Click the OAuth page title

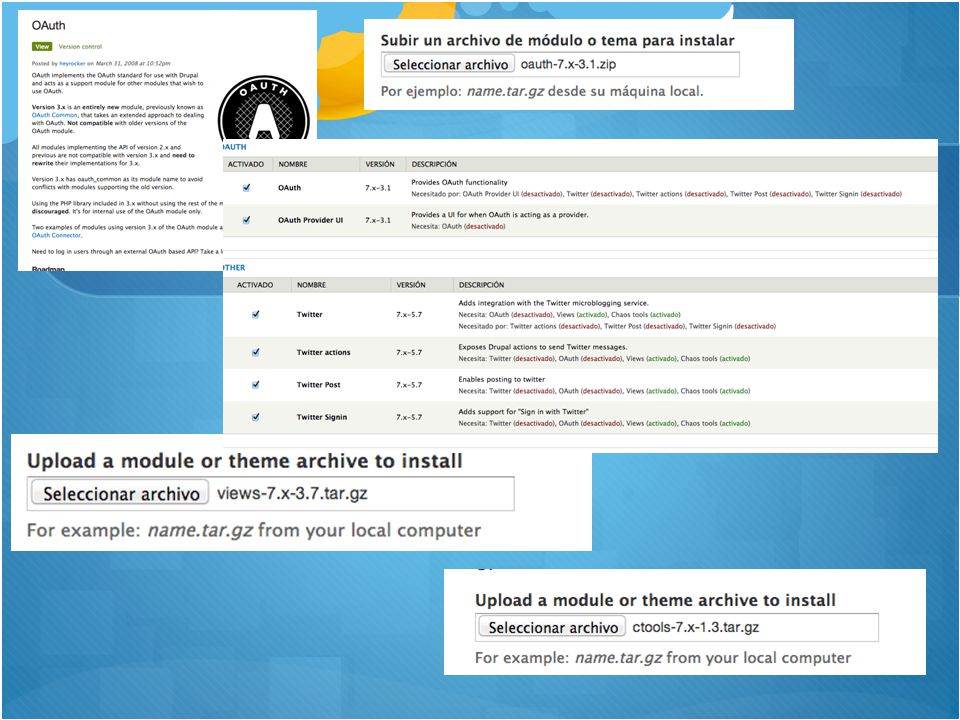tap(48, 26)
